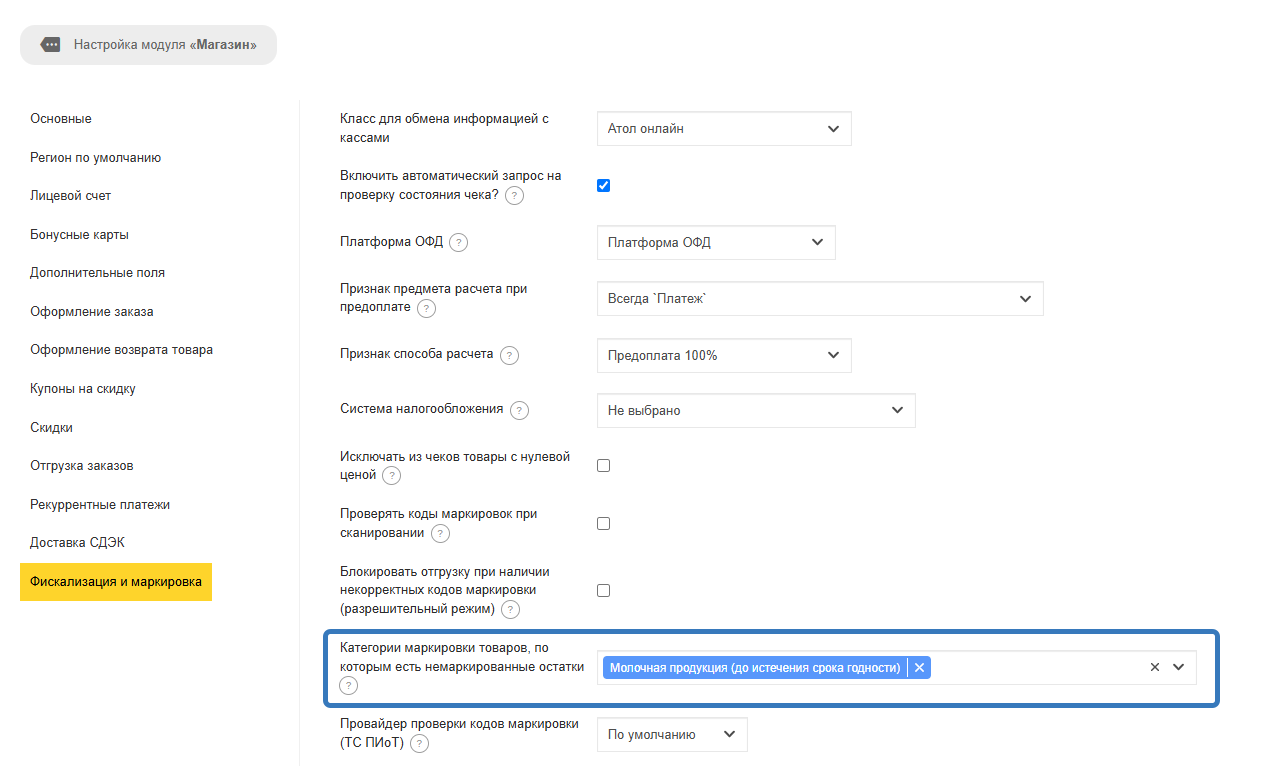Viewport: 1264px width, 766px height.
Task: Open the Система налогообложения Не выбрано dropdown
Action: pos(756,410)
